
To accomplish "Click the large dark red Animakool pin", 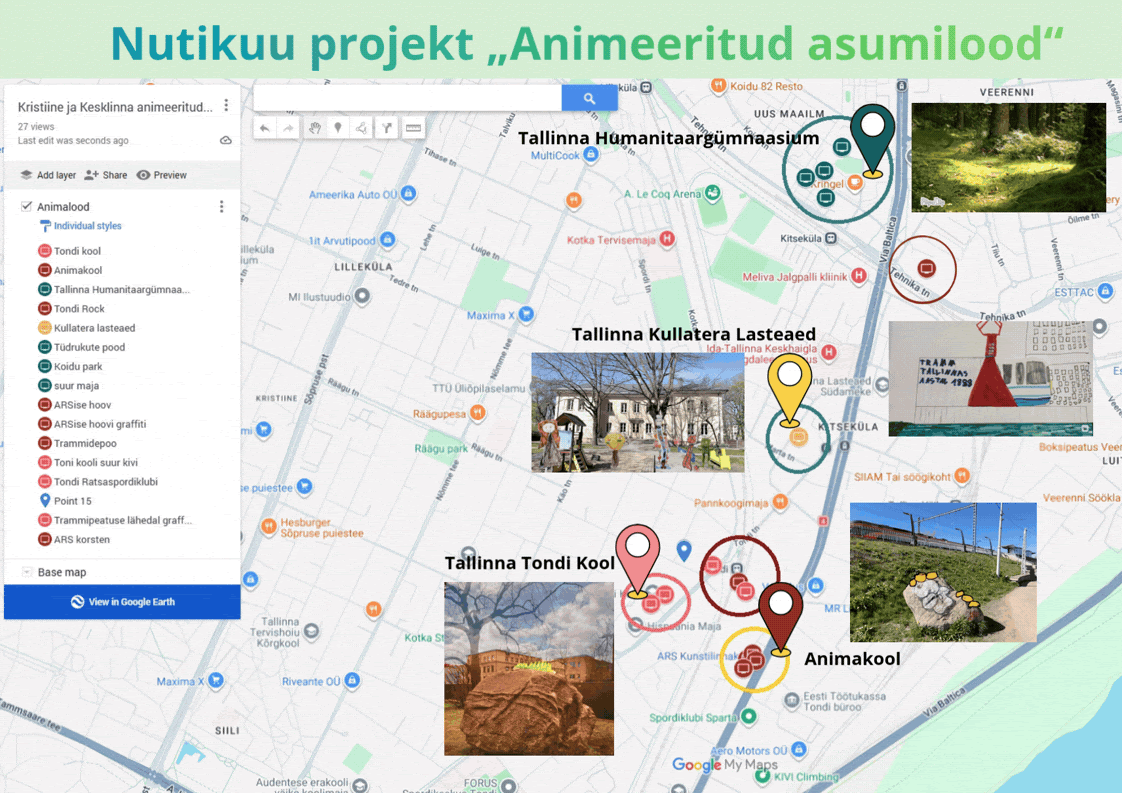I will pyautogui.click(x=781, y=618).
